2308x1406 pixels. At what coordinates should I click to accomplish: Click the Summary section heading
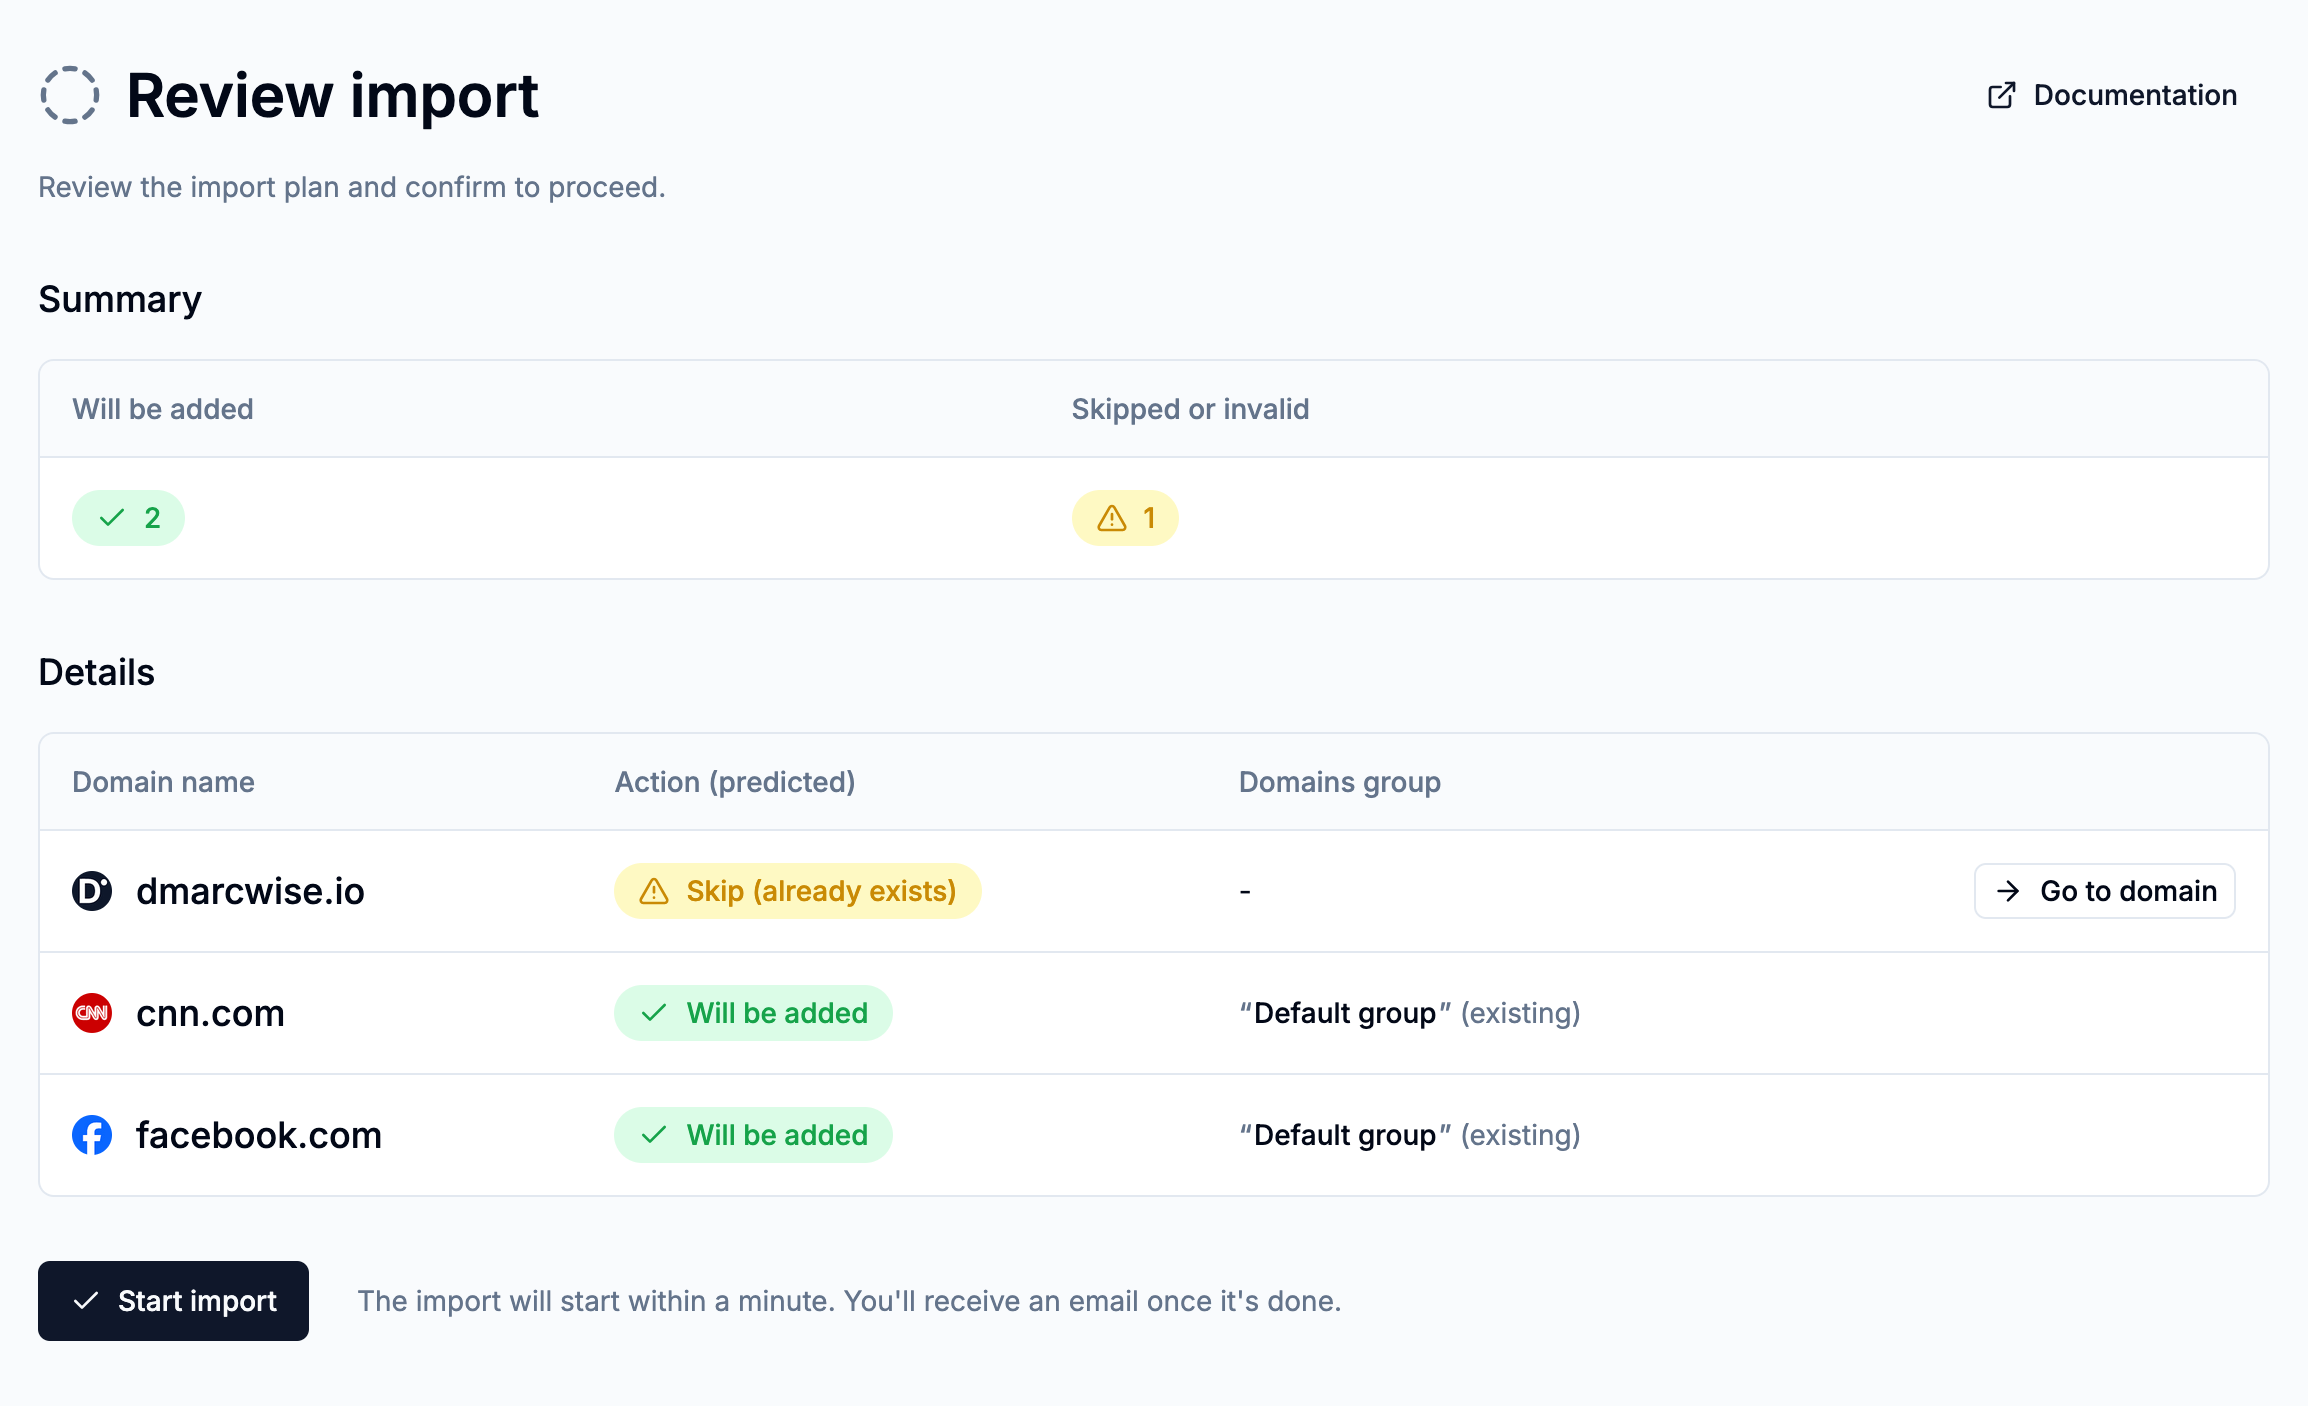[x=120, y=299]
